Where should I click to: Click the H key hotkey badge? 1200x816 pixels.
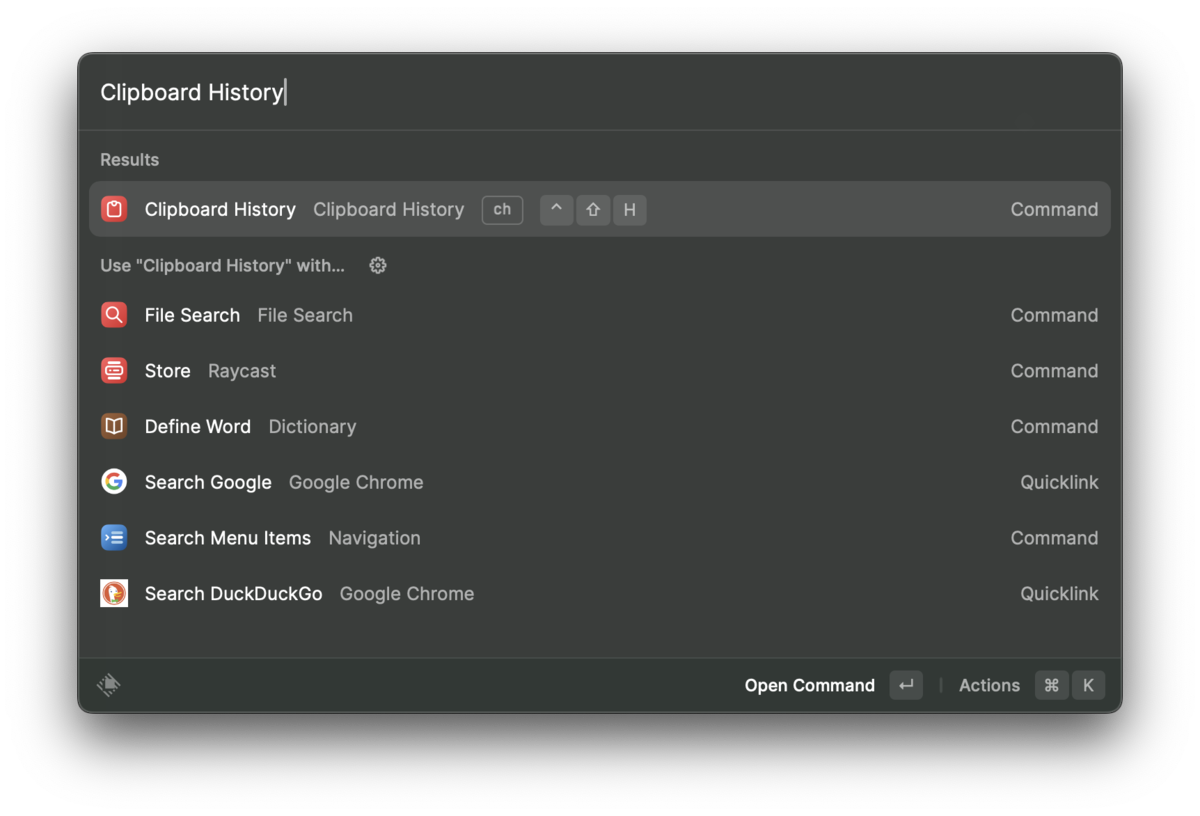coord(630,209)
